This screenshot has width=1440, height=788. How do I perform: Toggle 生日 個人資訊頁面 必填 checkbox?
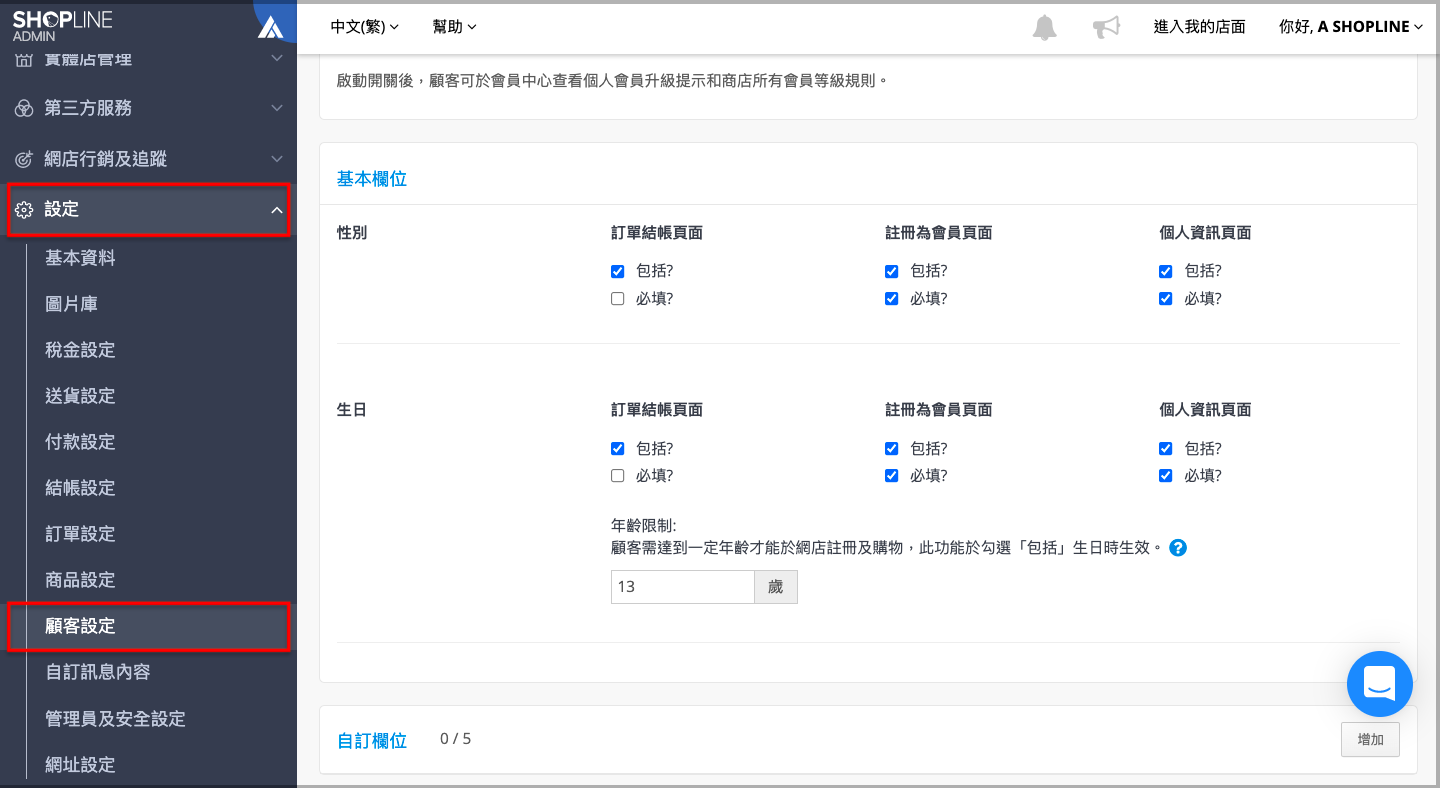click(1166, 476)
